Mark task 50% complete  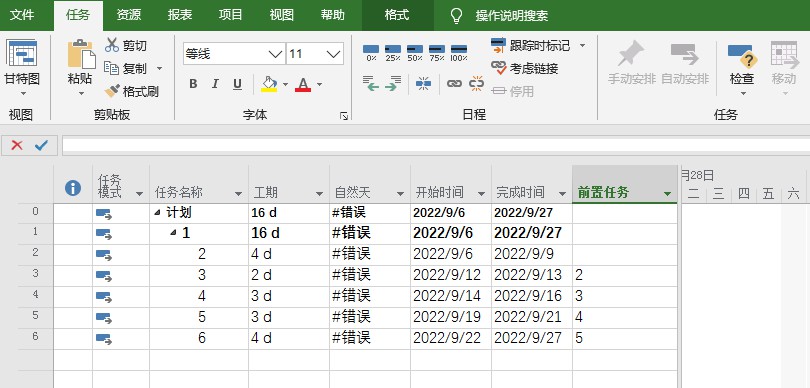(415, 53)
